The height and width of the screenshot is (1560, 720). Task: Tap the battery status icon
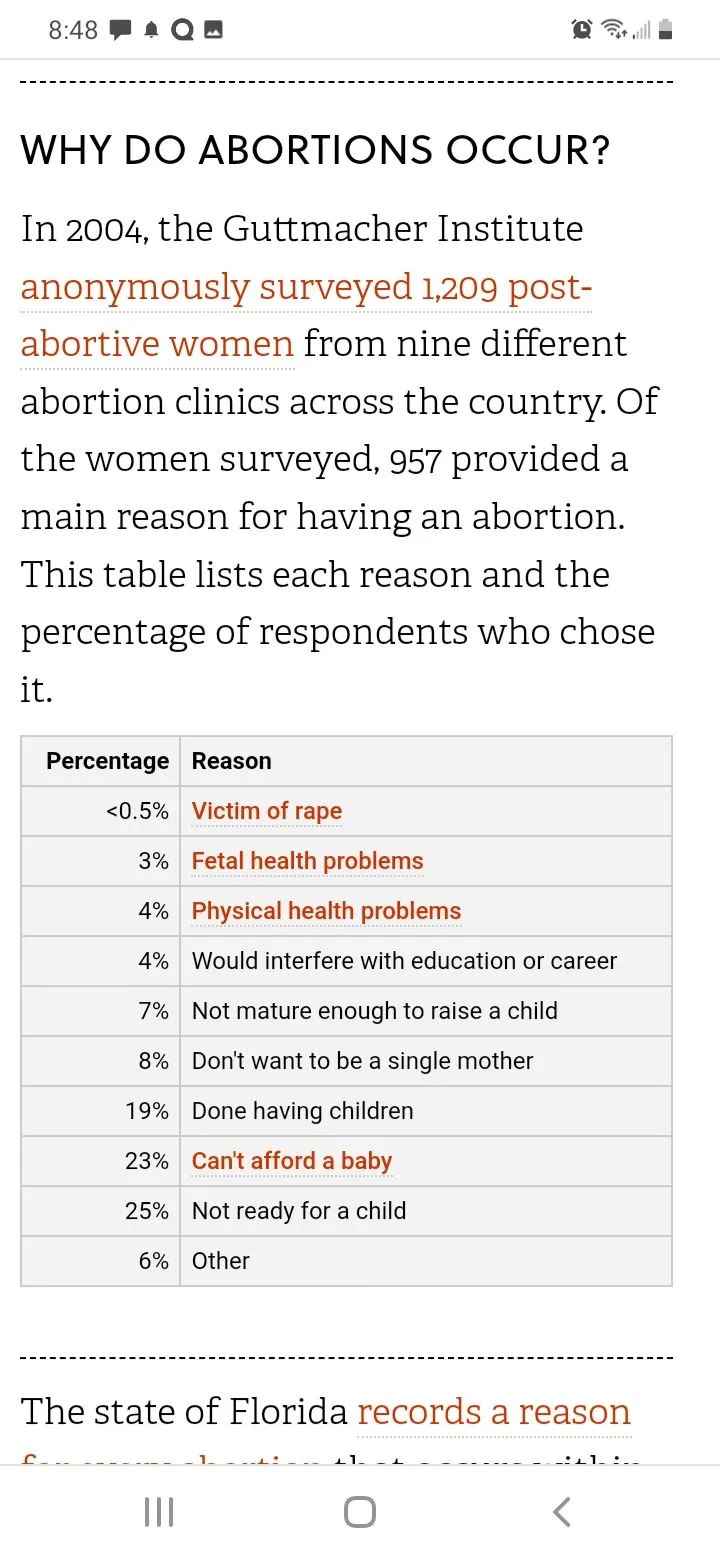(666, 30)
